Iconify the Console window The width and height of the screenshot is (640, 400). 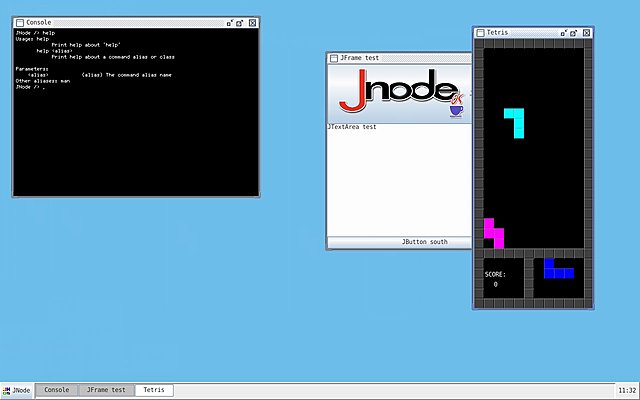tap(230, 23)
